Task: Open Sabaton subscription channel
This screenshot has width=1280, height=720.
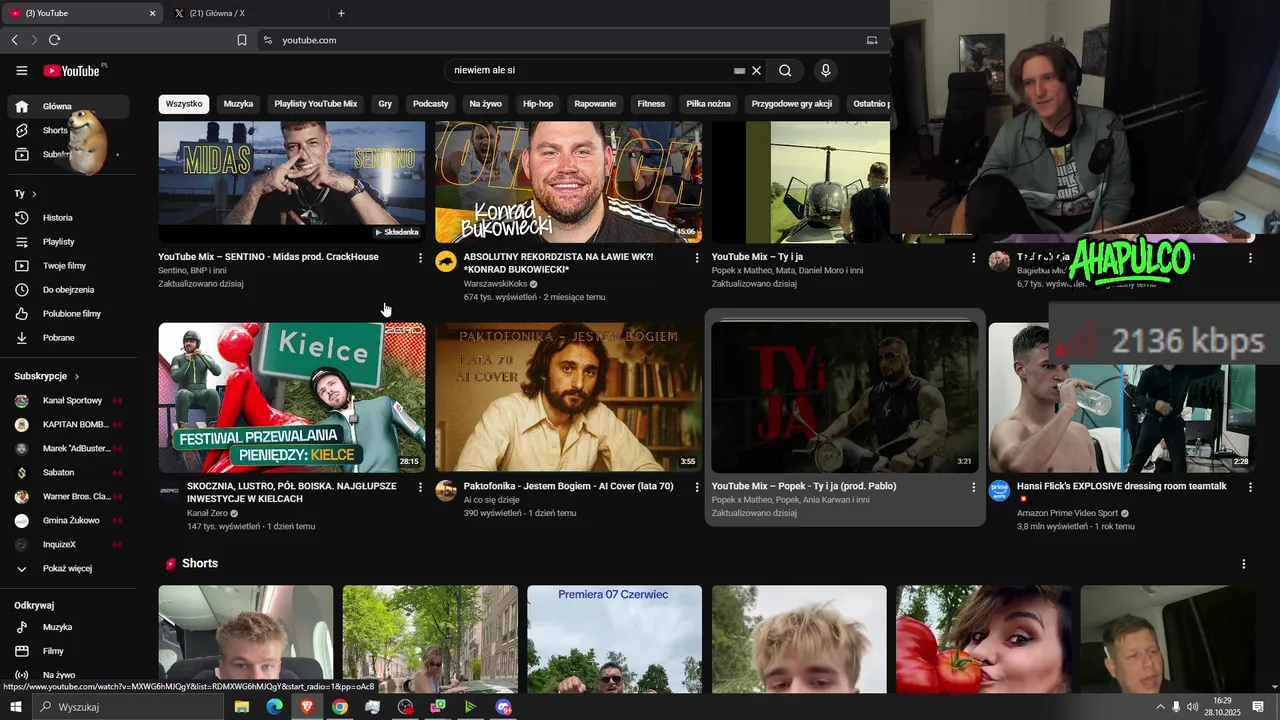Action: click(69, 472)
